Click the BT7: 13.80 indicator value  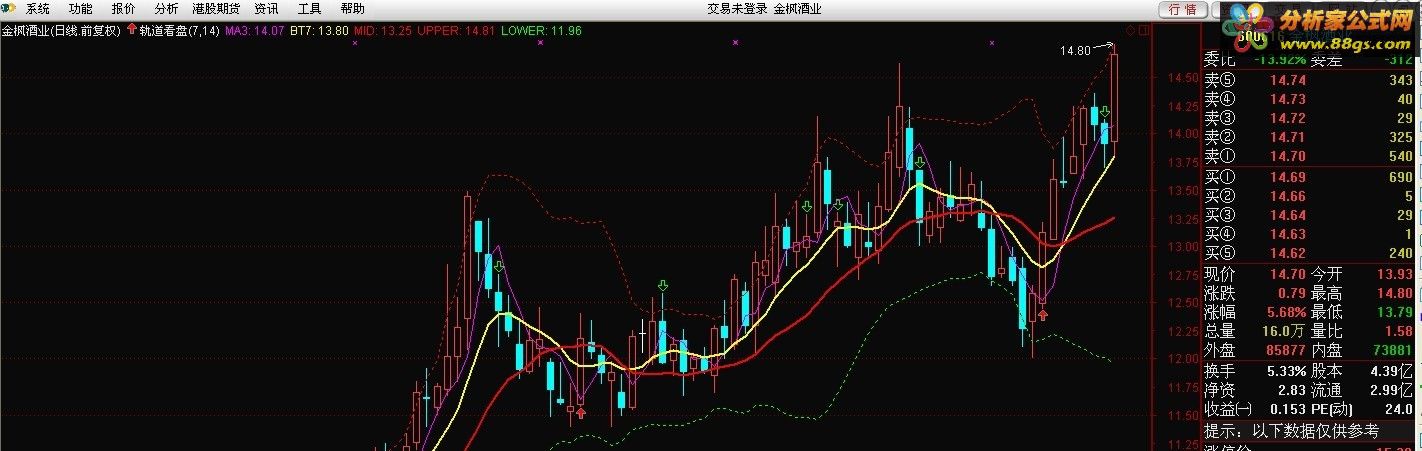pyautogui.click(x=319, y=31)
